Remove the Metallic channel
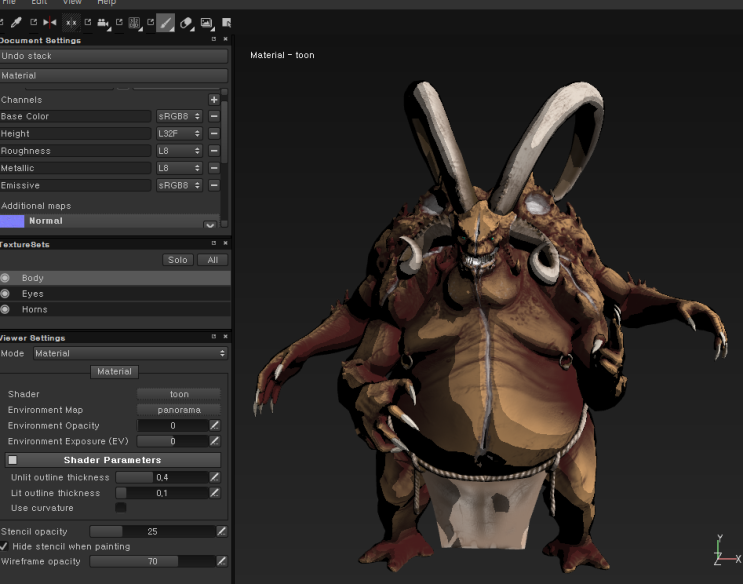Viewport: 743px width, 584px height. (x=214, y=168)
